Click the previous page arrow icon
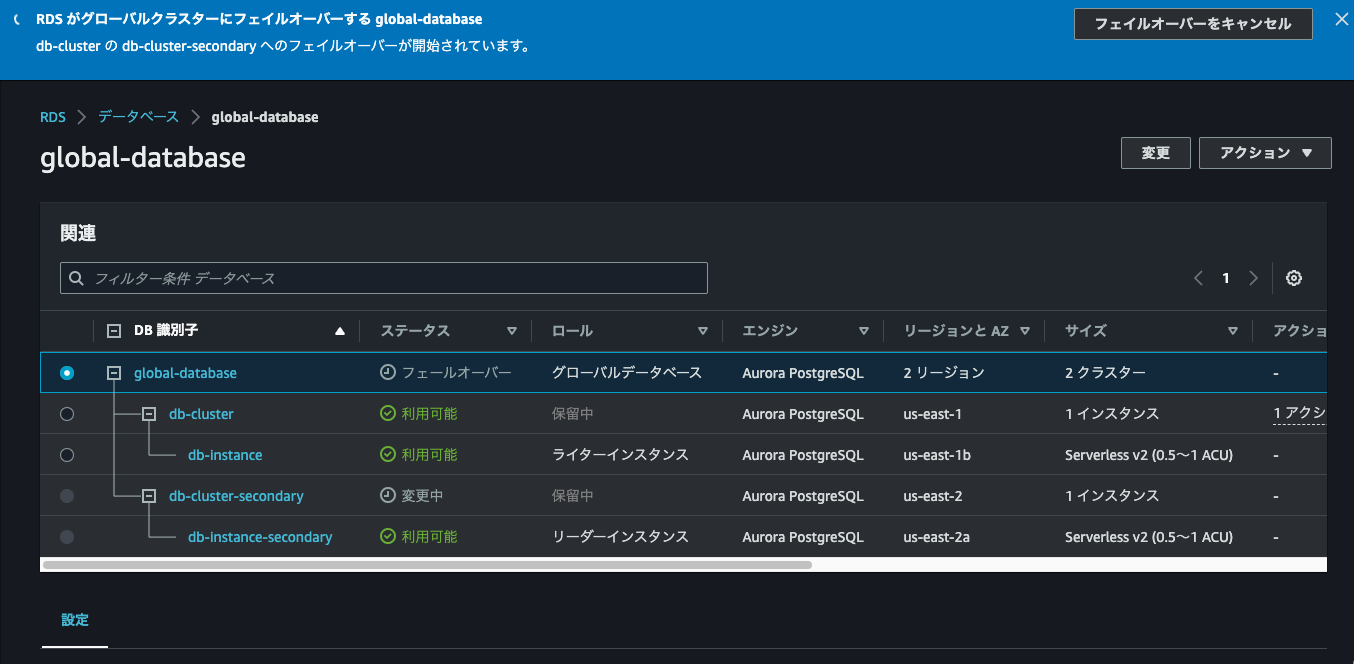Viewport: 1354px width, 664px height. tap(1198, 278)
